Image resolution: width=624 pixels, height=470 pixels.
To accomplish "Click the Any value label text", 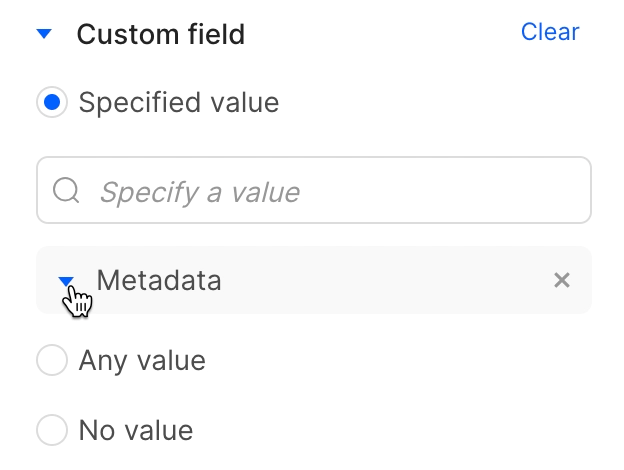I will (x=142, y=360).
